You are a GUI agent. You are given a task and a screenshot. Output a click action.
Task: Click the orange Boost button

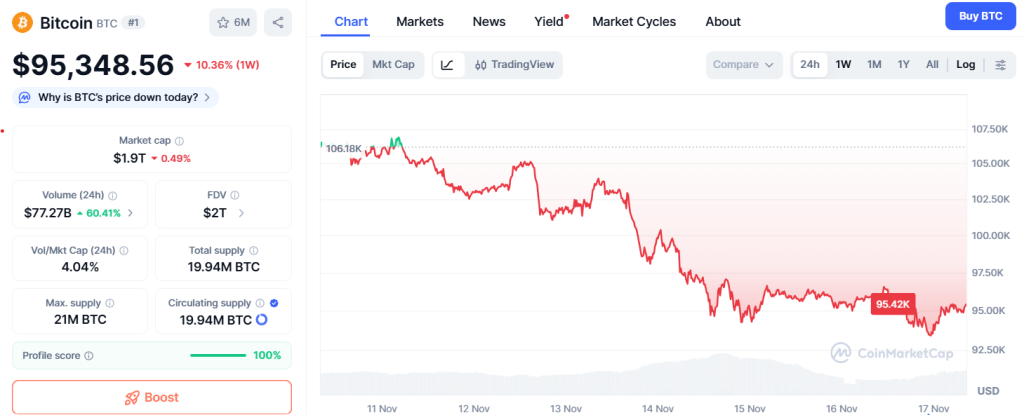(x=152, y=397)
